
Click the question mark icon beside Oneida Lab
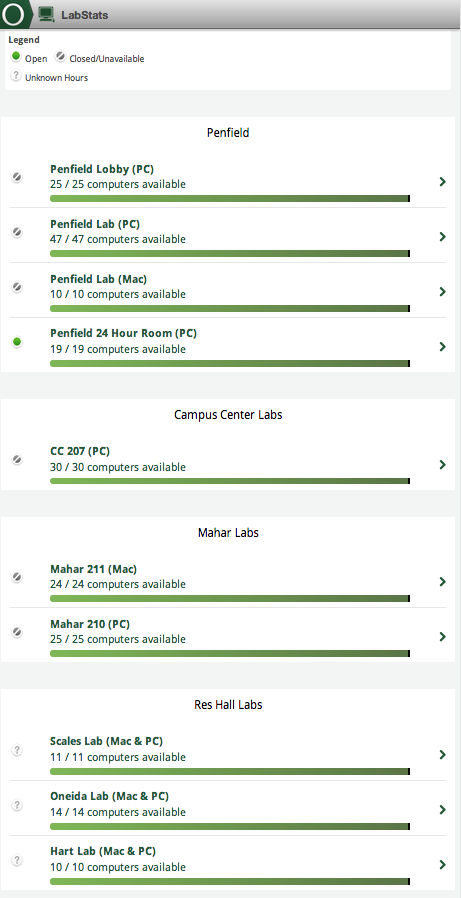tap(17, 805)
